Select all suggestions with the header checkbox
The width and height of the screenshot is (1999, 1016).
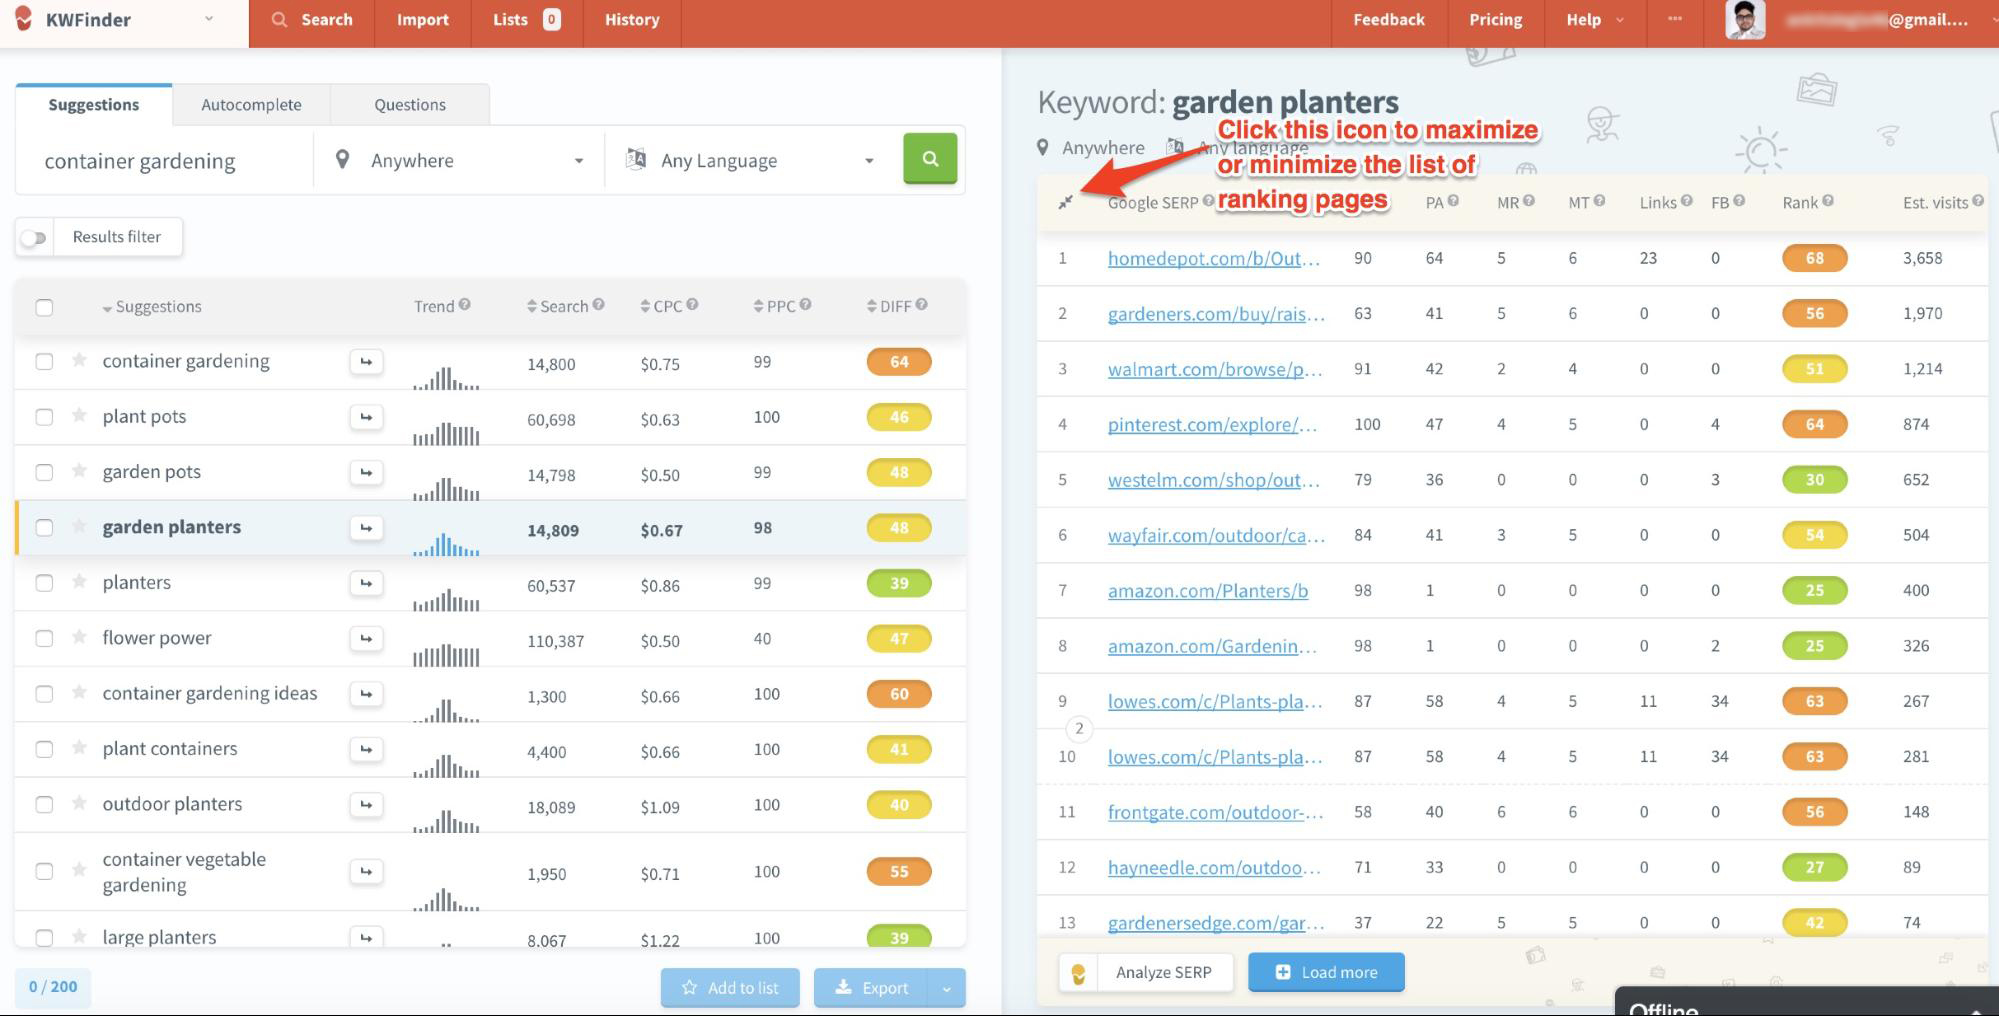[x=44, y=307]
